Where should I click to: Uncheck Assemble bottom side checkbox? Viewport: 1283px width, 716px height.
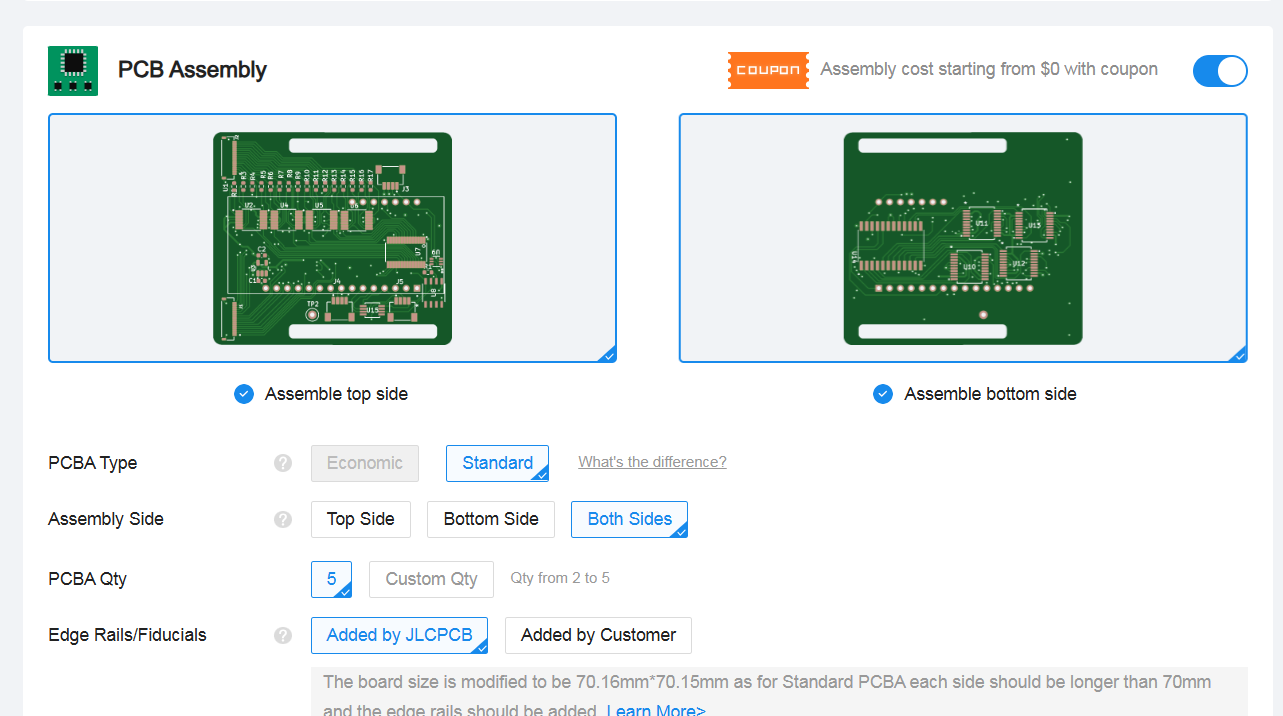[882, 394]
